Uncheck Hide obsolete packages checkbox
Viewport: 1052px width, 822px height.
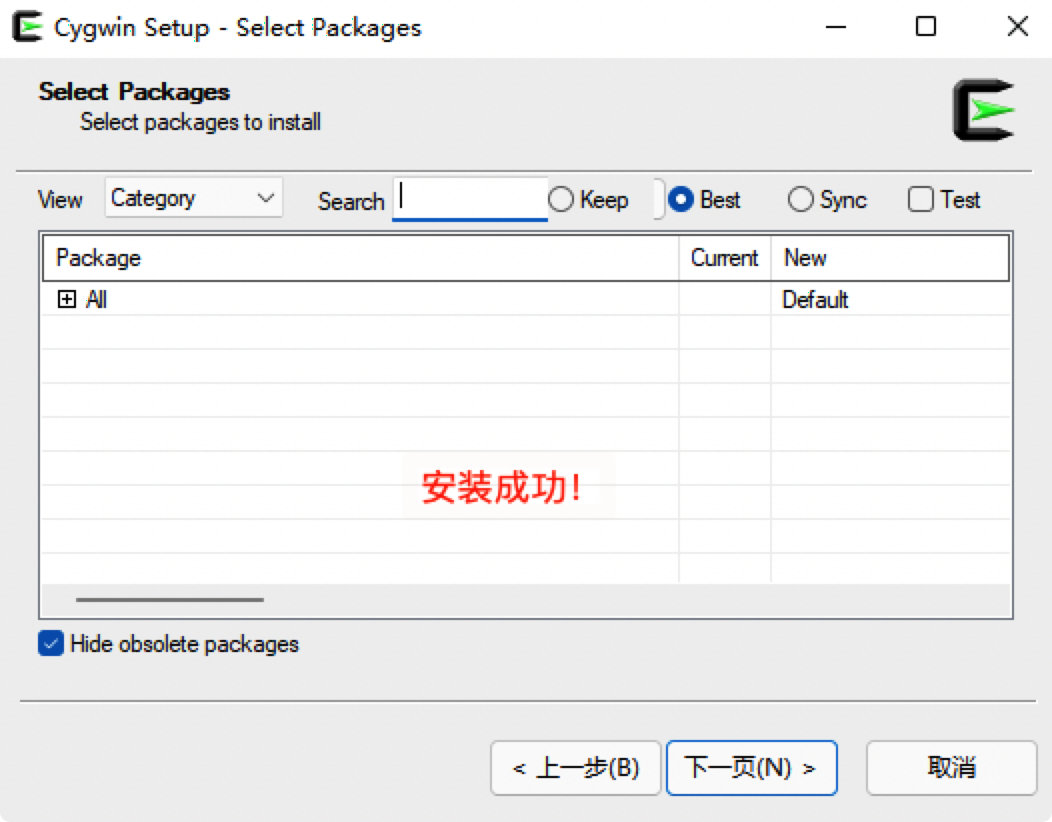(x=51, y=643)
